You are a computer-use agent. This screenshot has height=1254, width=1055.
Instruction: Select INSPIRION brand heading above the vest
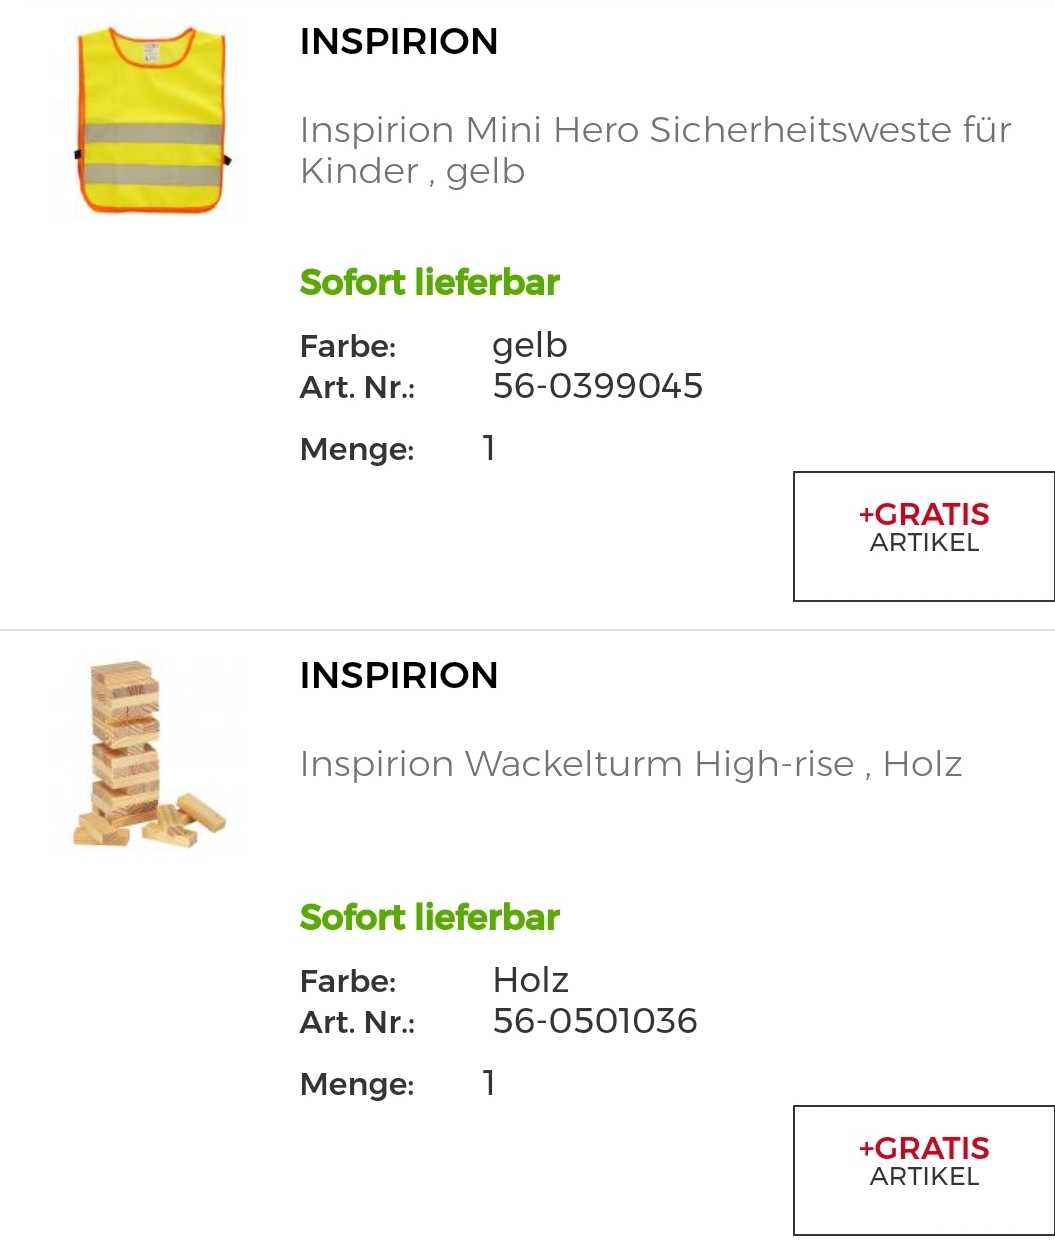[399, 41]
